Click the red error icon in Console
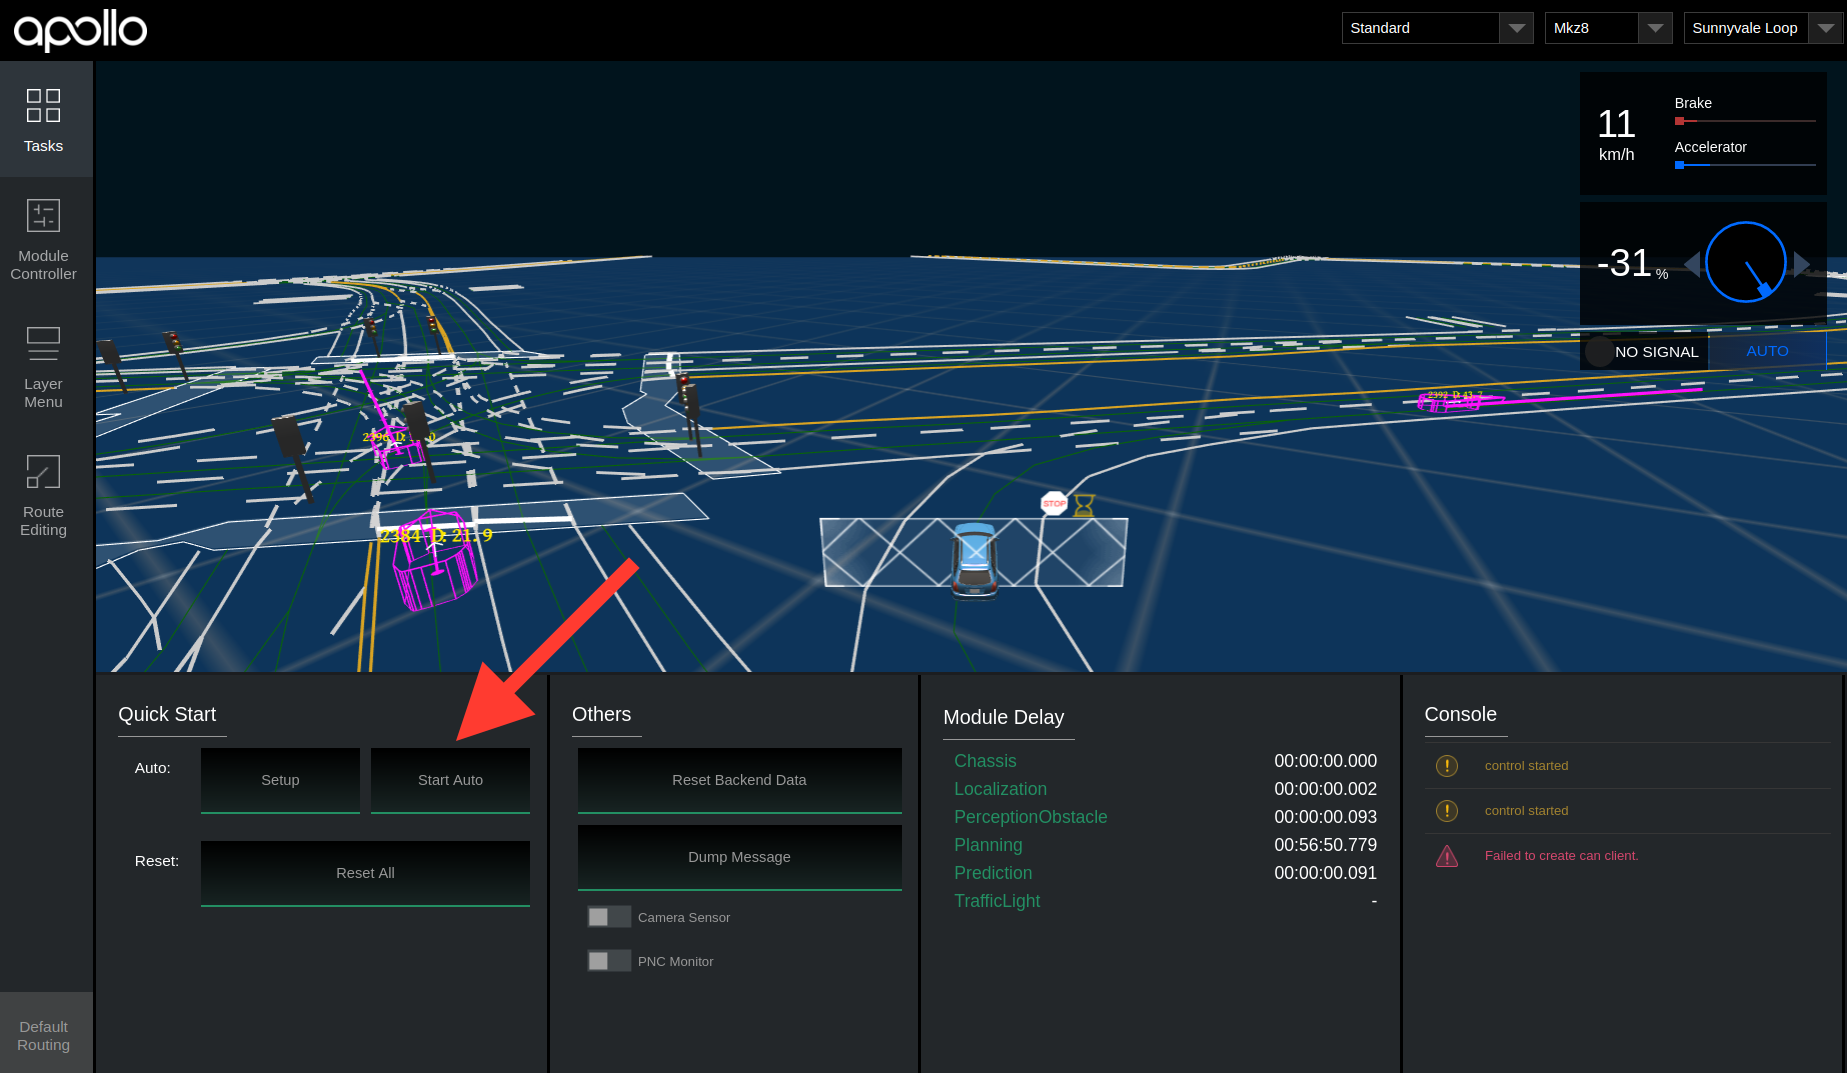 point(1446,856)
